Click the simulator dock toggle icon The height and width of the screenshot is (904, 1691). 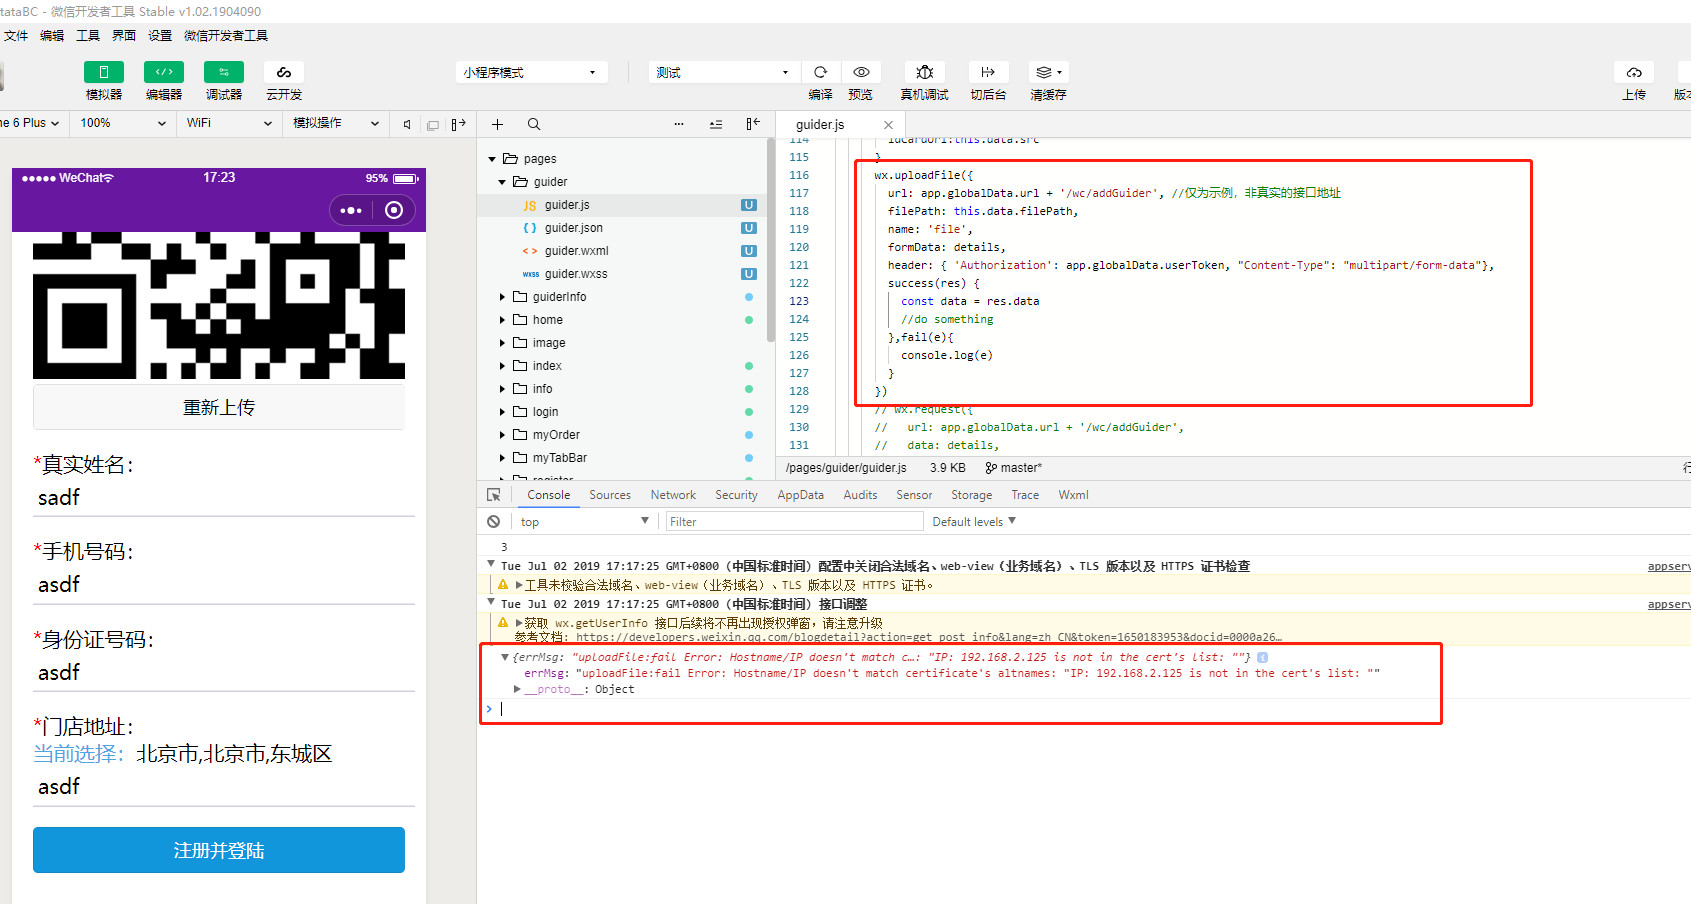(458, 124)
